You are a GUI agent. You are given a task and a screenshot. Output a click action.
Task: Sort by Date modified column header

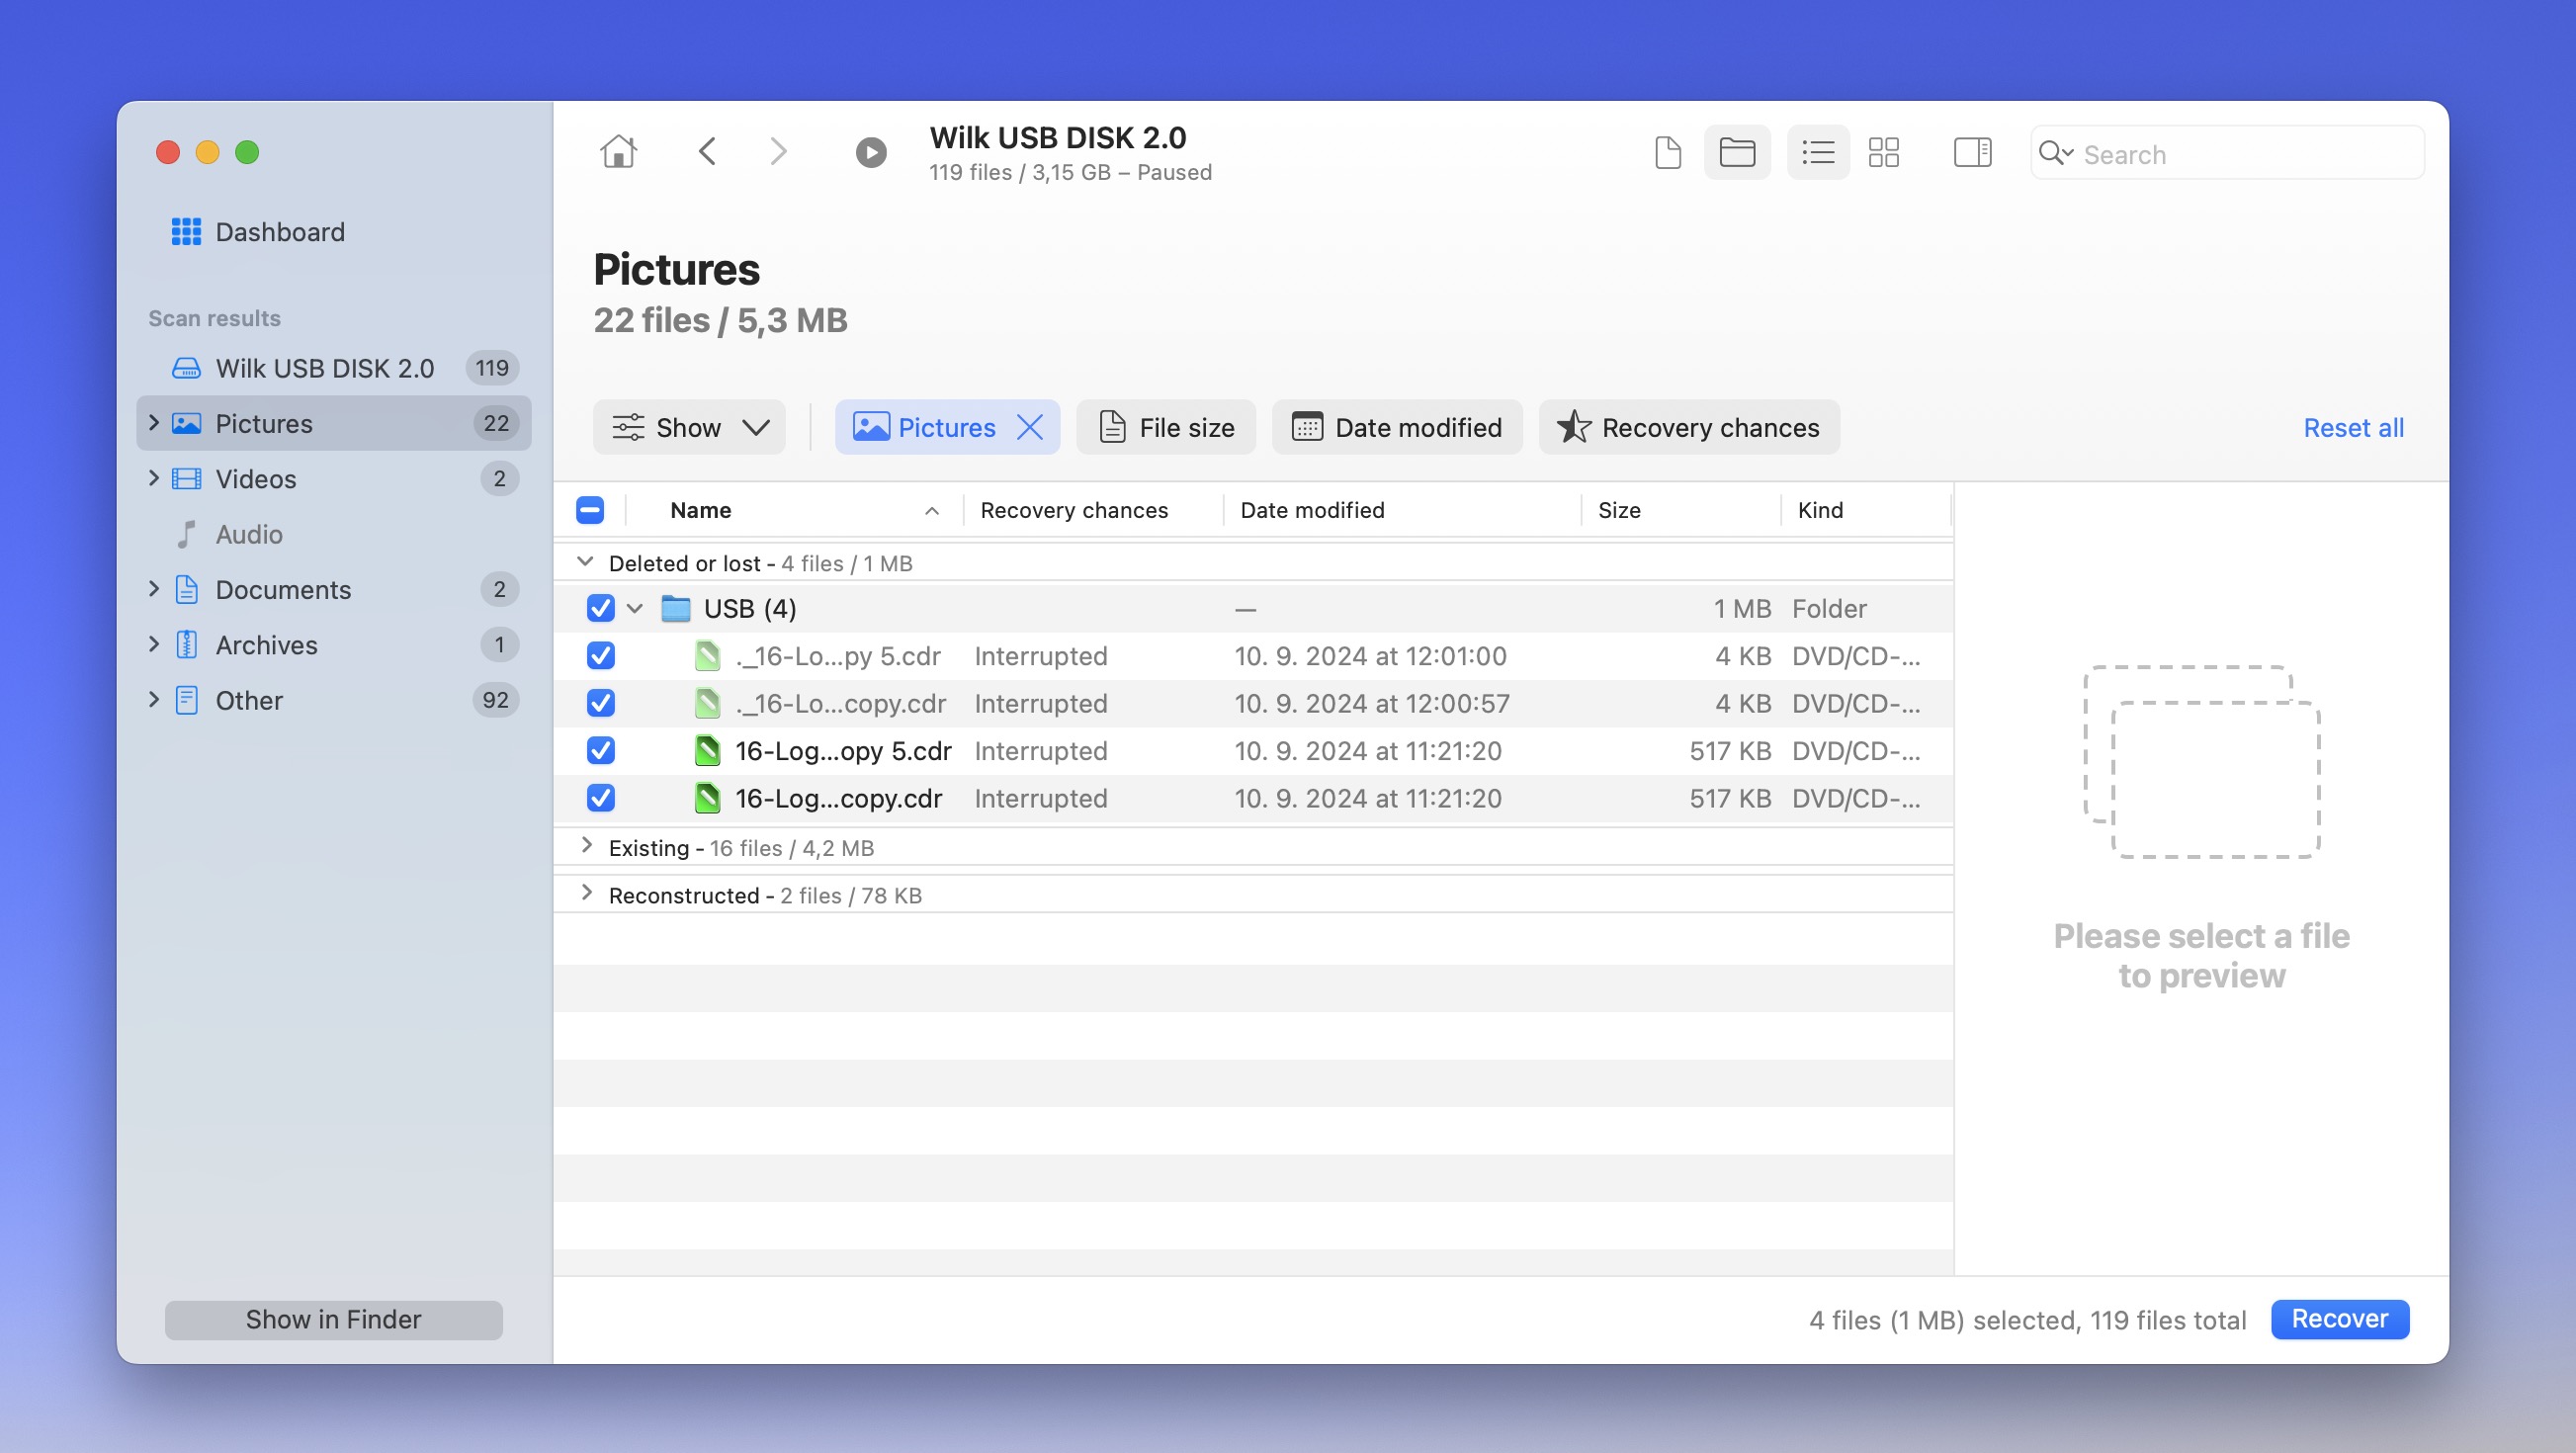[1402, 510]
